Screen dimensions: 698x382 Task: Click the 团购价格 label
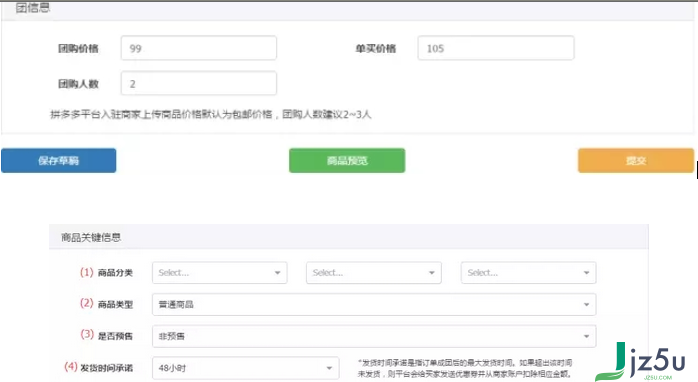click(78, 49)
